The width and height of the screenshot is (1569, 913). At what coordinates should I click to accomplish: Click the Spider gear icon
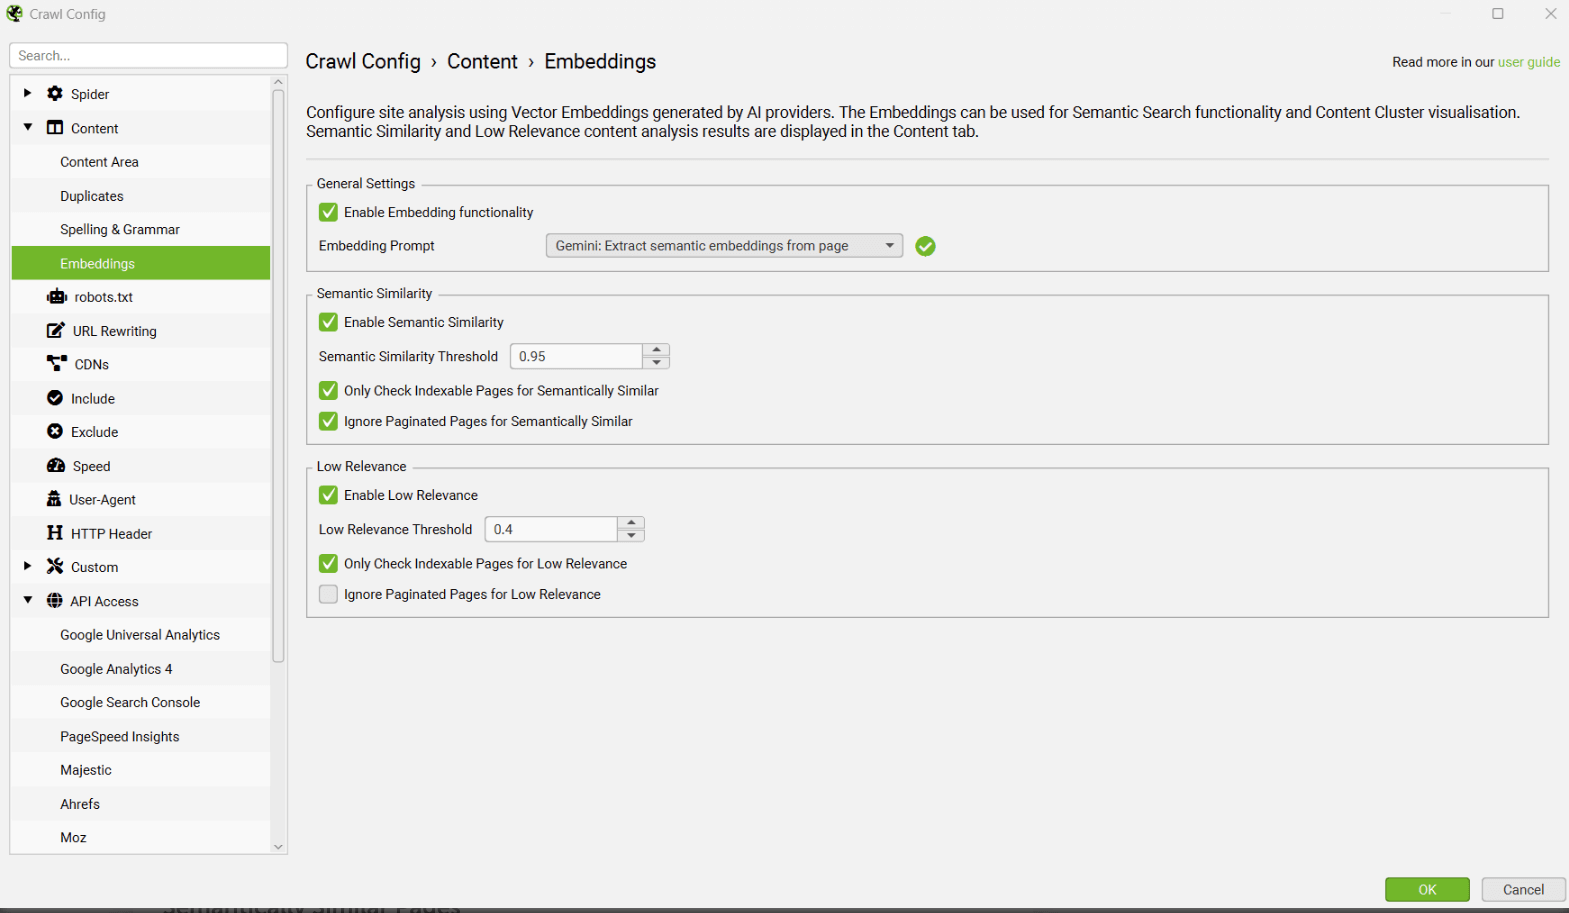55,93
